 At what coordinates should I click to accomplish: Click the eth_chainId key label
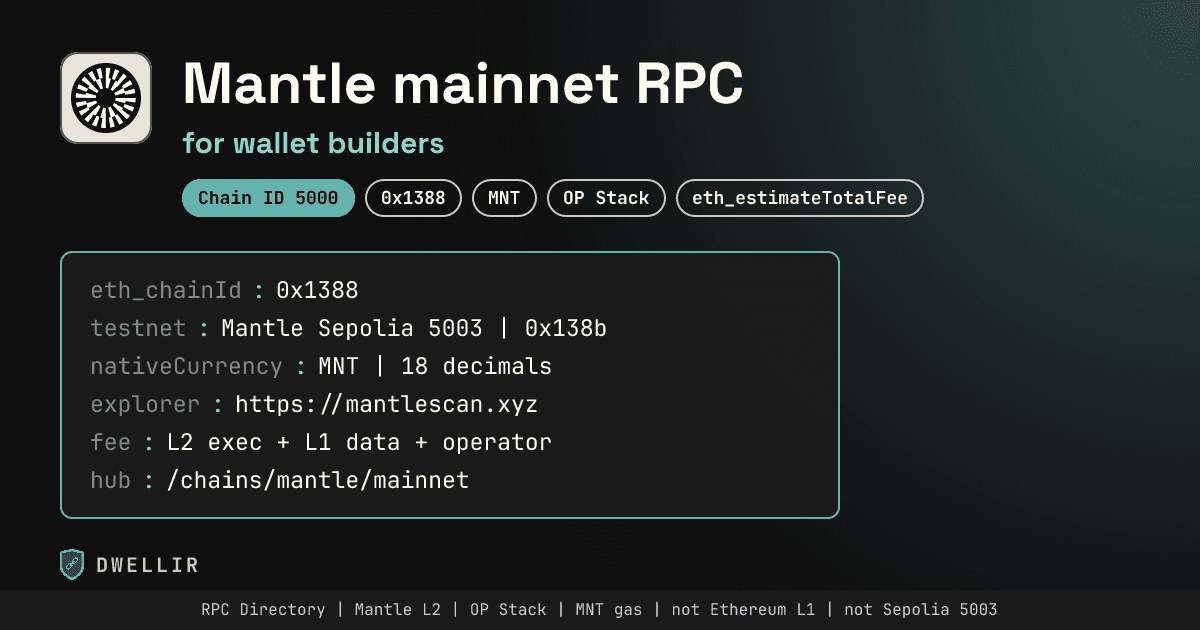(x=166, y=291)
